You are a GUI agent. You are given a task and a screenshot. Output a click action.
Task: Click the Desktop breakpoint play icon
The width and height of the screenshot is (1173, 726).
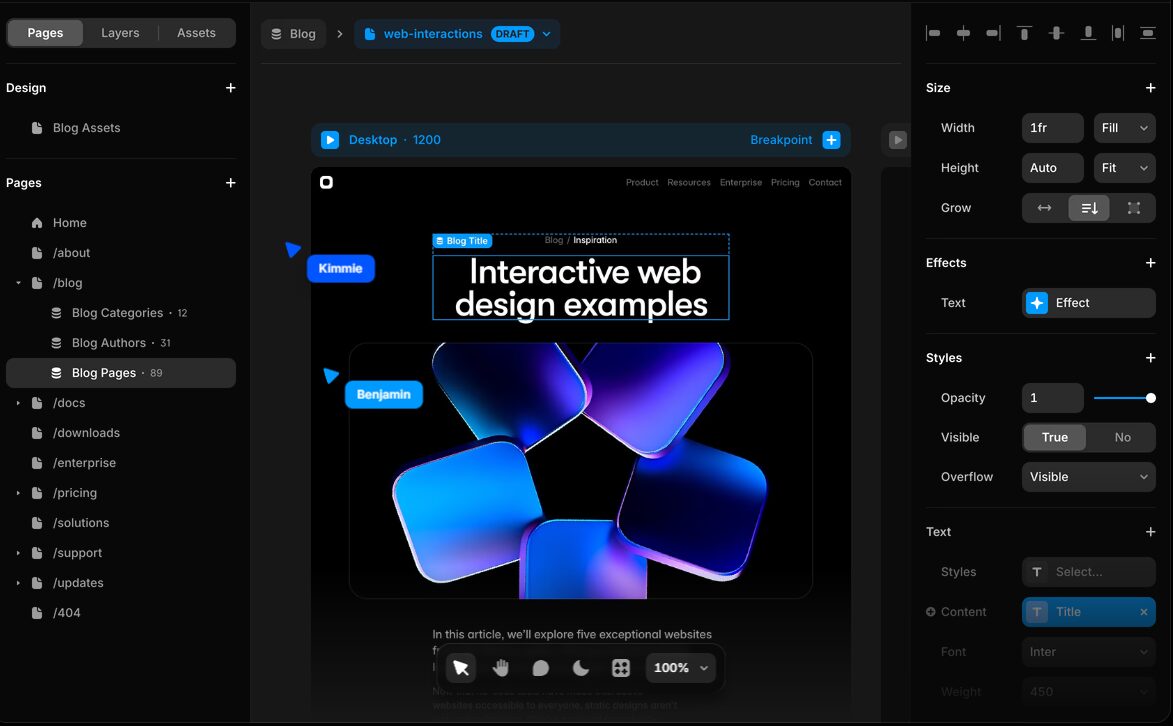(x=330, y=140)
